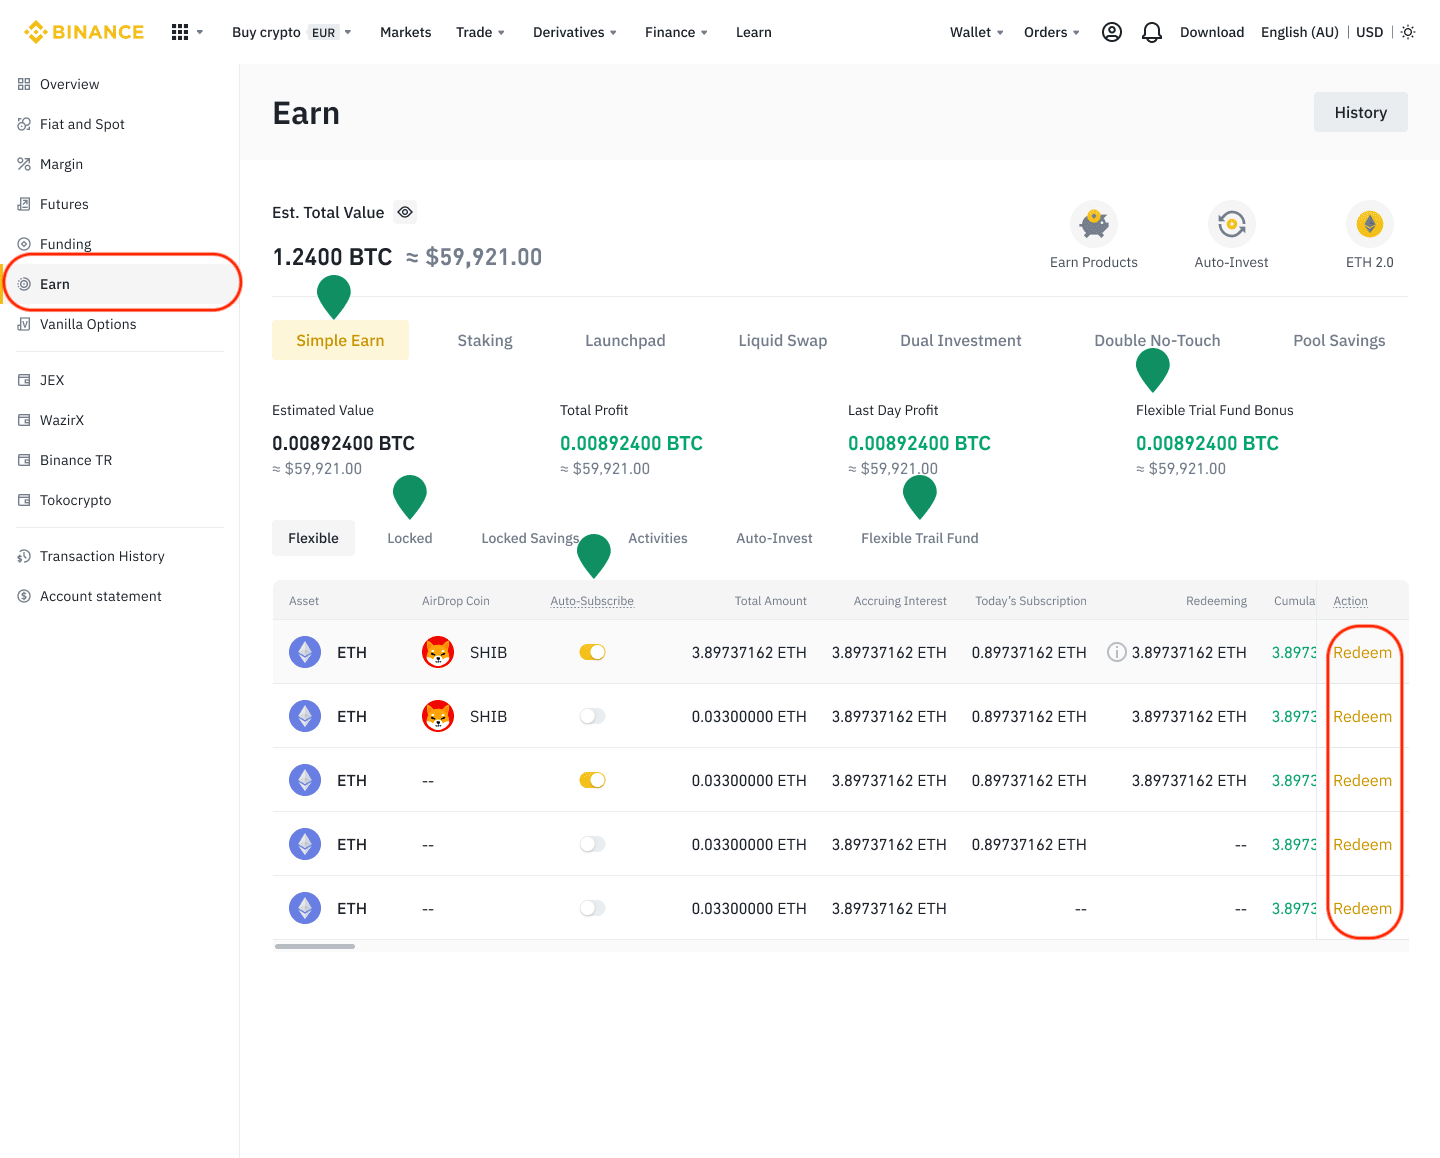
Task: Redeem the first ETH position
Action: [x=1362, y=652]
